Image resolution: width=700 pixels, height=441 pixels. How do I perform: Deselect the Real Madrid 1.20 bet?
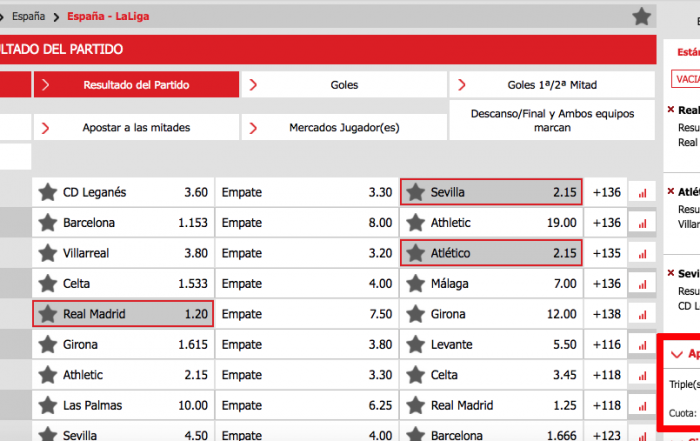pyautogui.click(x=123, y=314)
